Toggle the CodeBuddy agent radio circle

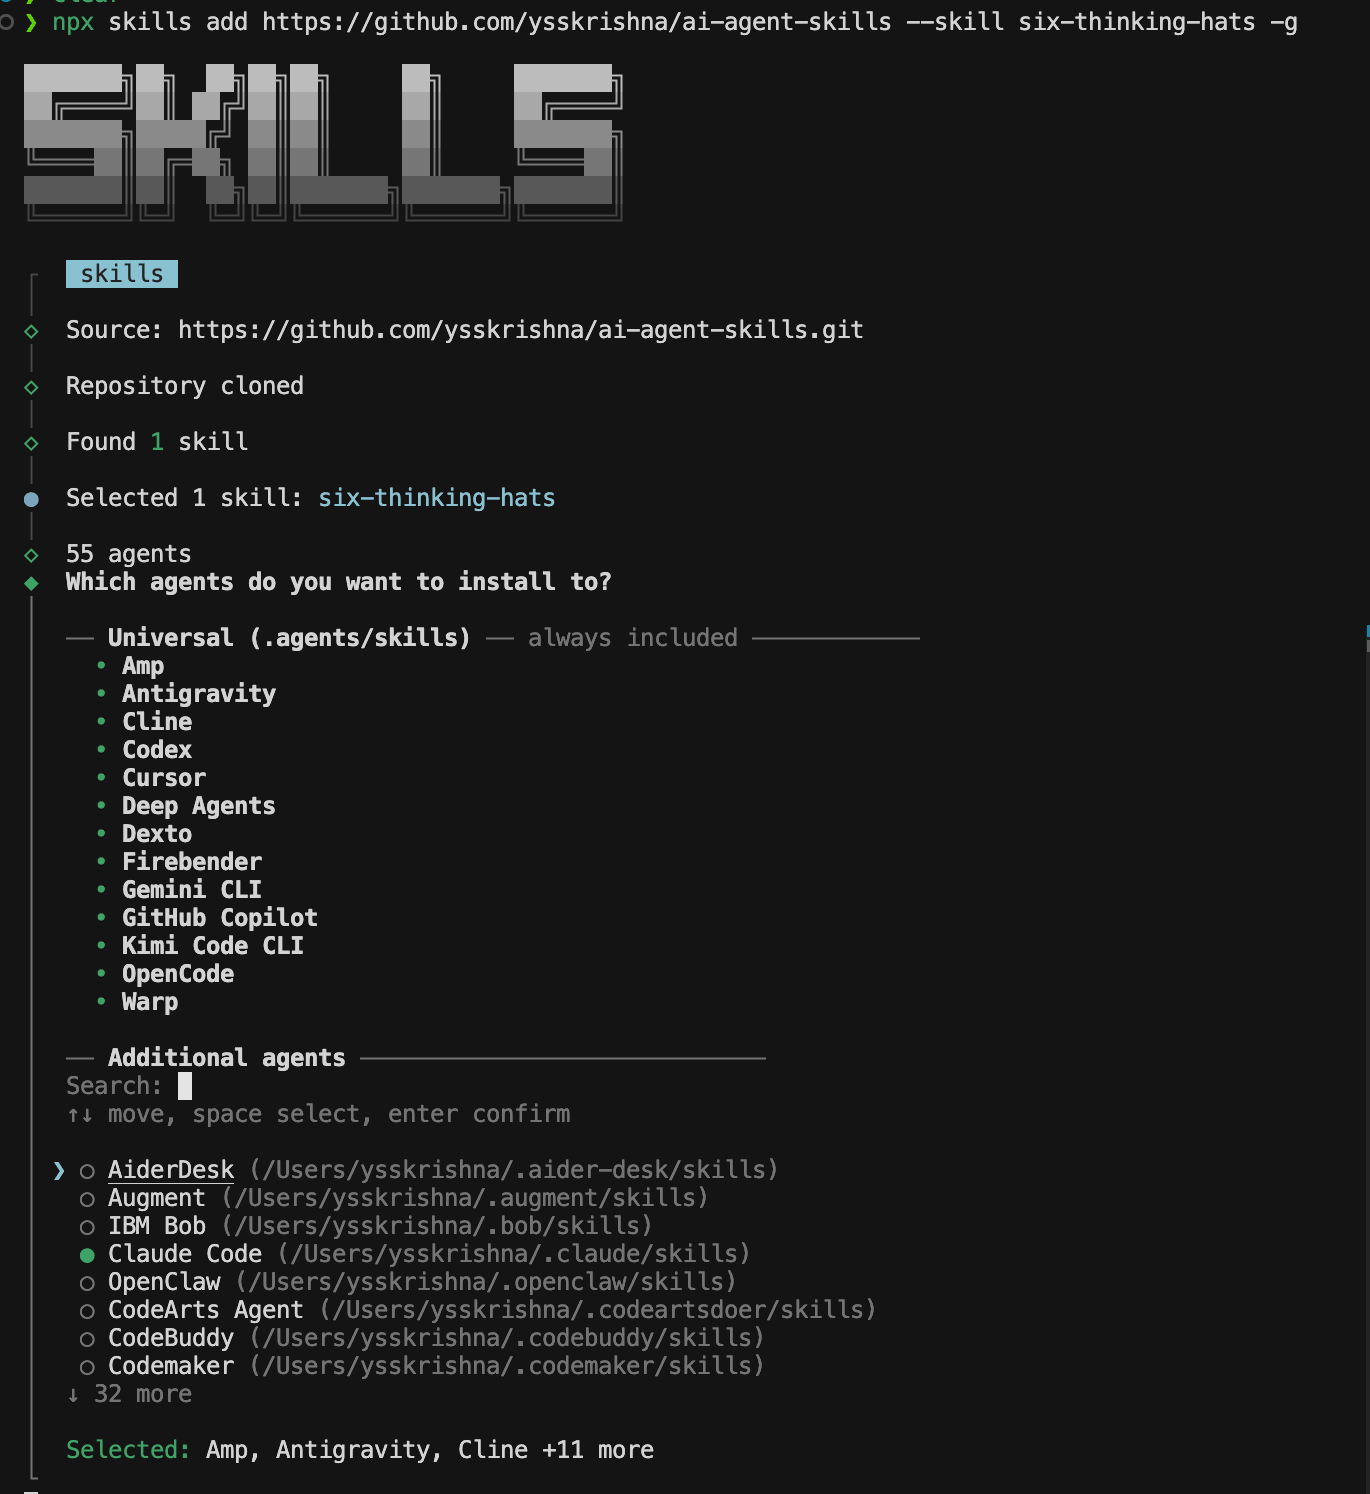tap(87, 1339)
